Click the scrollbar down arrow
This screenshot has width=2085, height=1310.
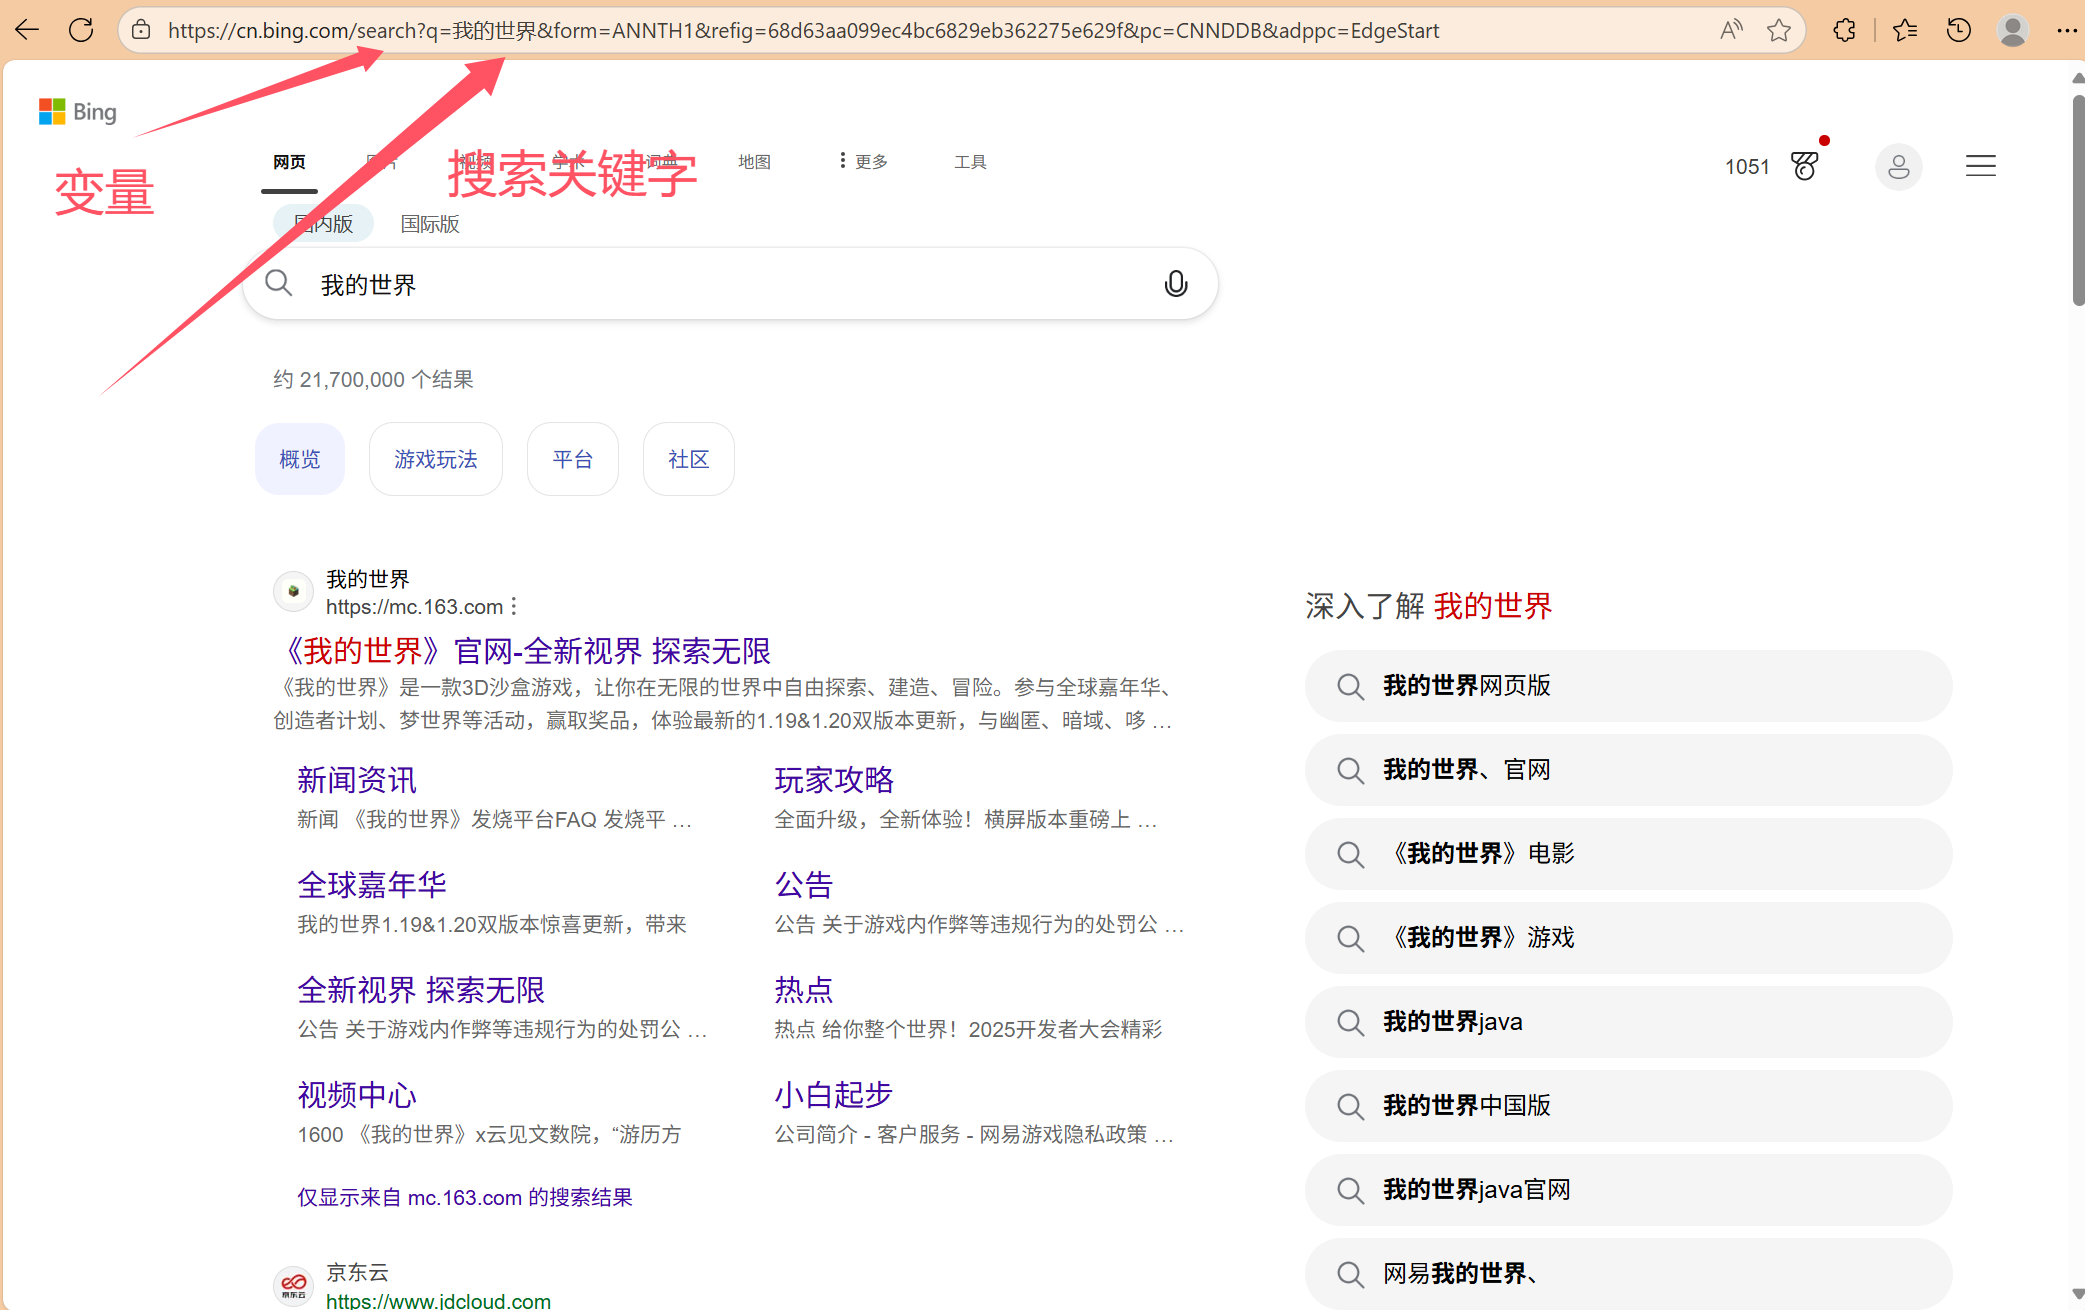coord(2078,1296)
